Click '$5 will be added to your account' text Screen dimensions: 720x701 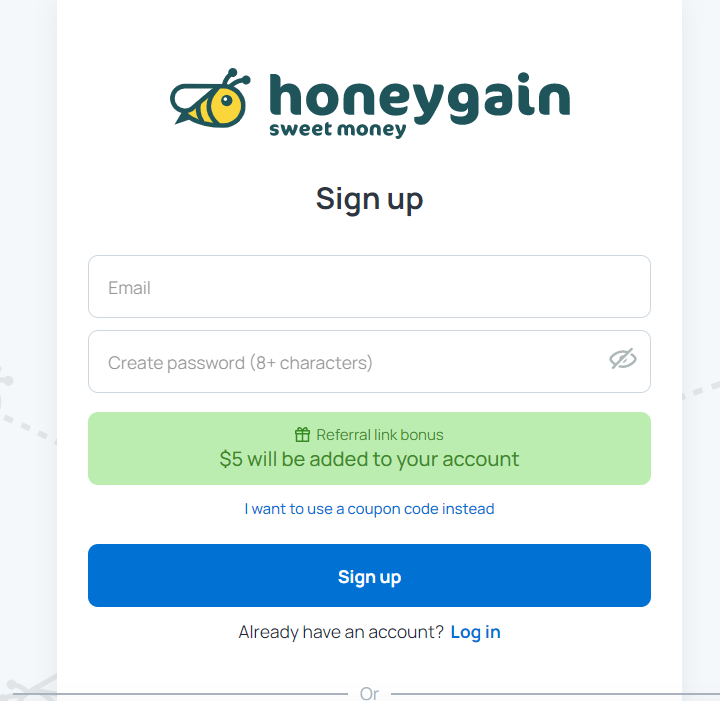[x=369, y=459]
